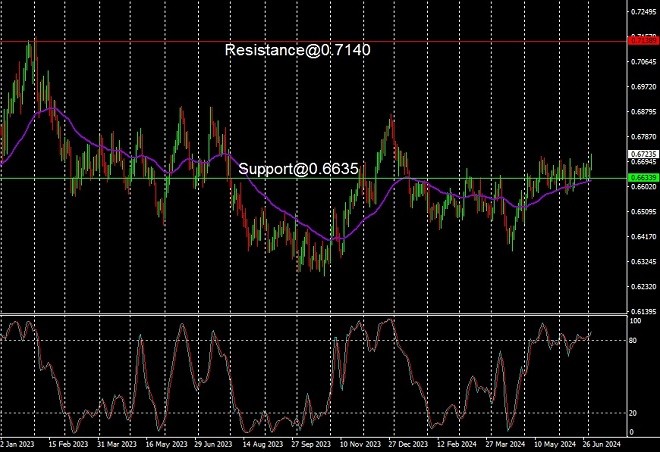Click the red 0.71389 price tag
This screenshot has width=660, height=452.
643,40
